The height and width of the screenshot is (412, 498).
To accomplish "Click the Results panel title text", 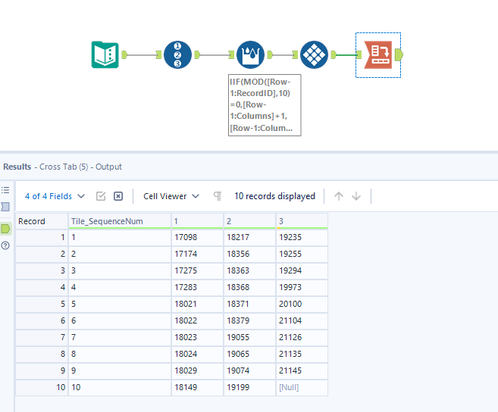I will 62,167.
